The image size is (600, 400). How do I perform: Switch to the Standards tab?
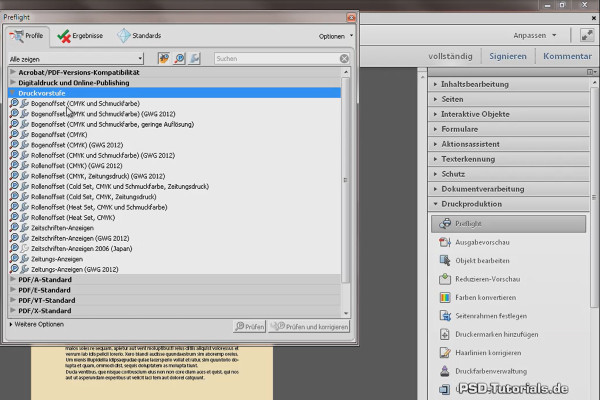[x=139, y=36]
